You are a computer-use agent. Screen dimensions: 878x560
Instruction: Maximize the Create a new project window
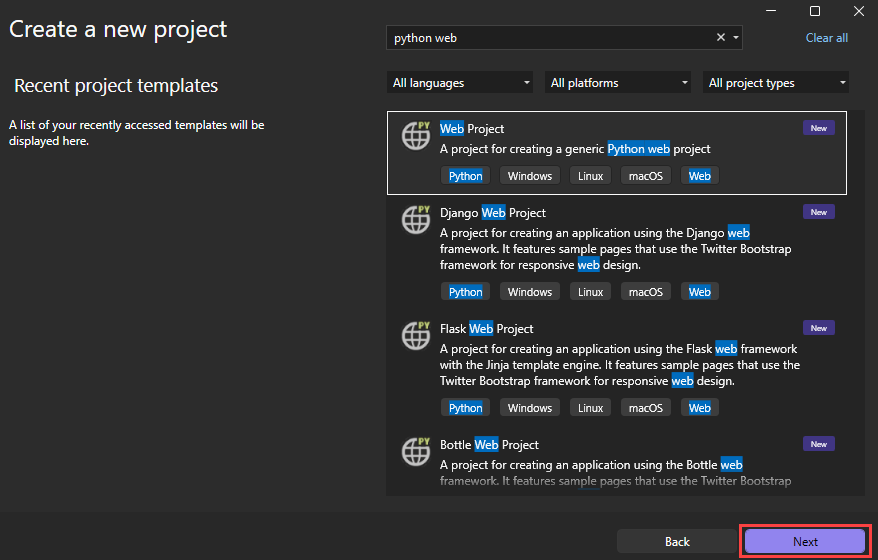pyautogui.click(x=815, y=11)
